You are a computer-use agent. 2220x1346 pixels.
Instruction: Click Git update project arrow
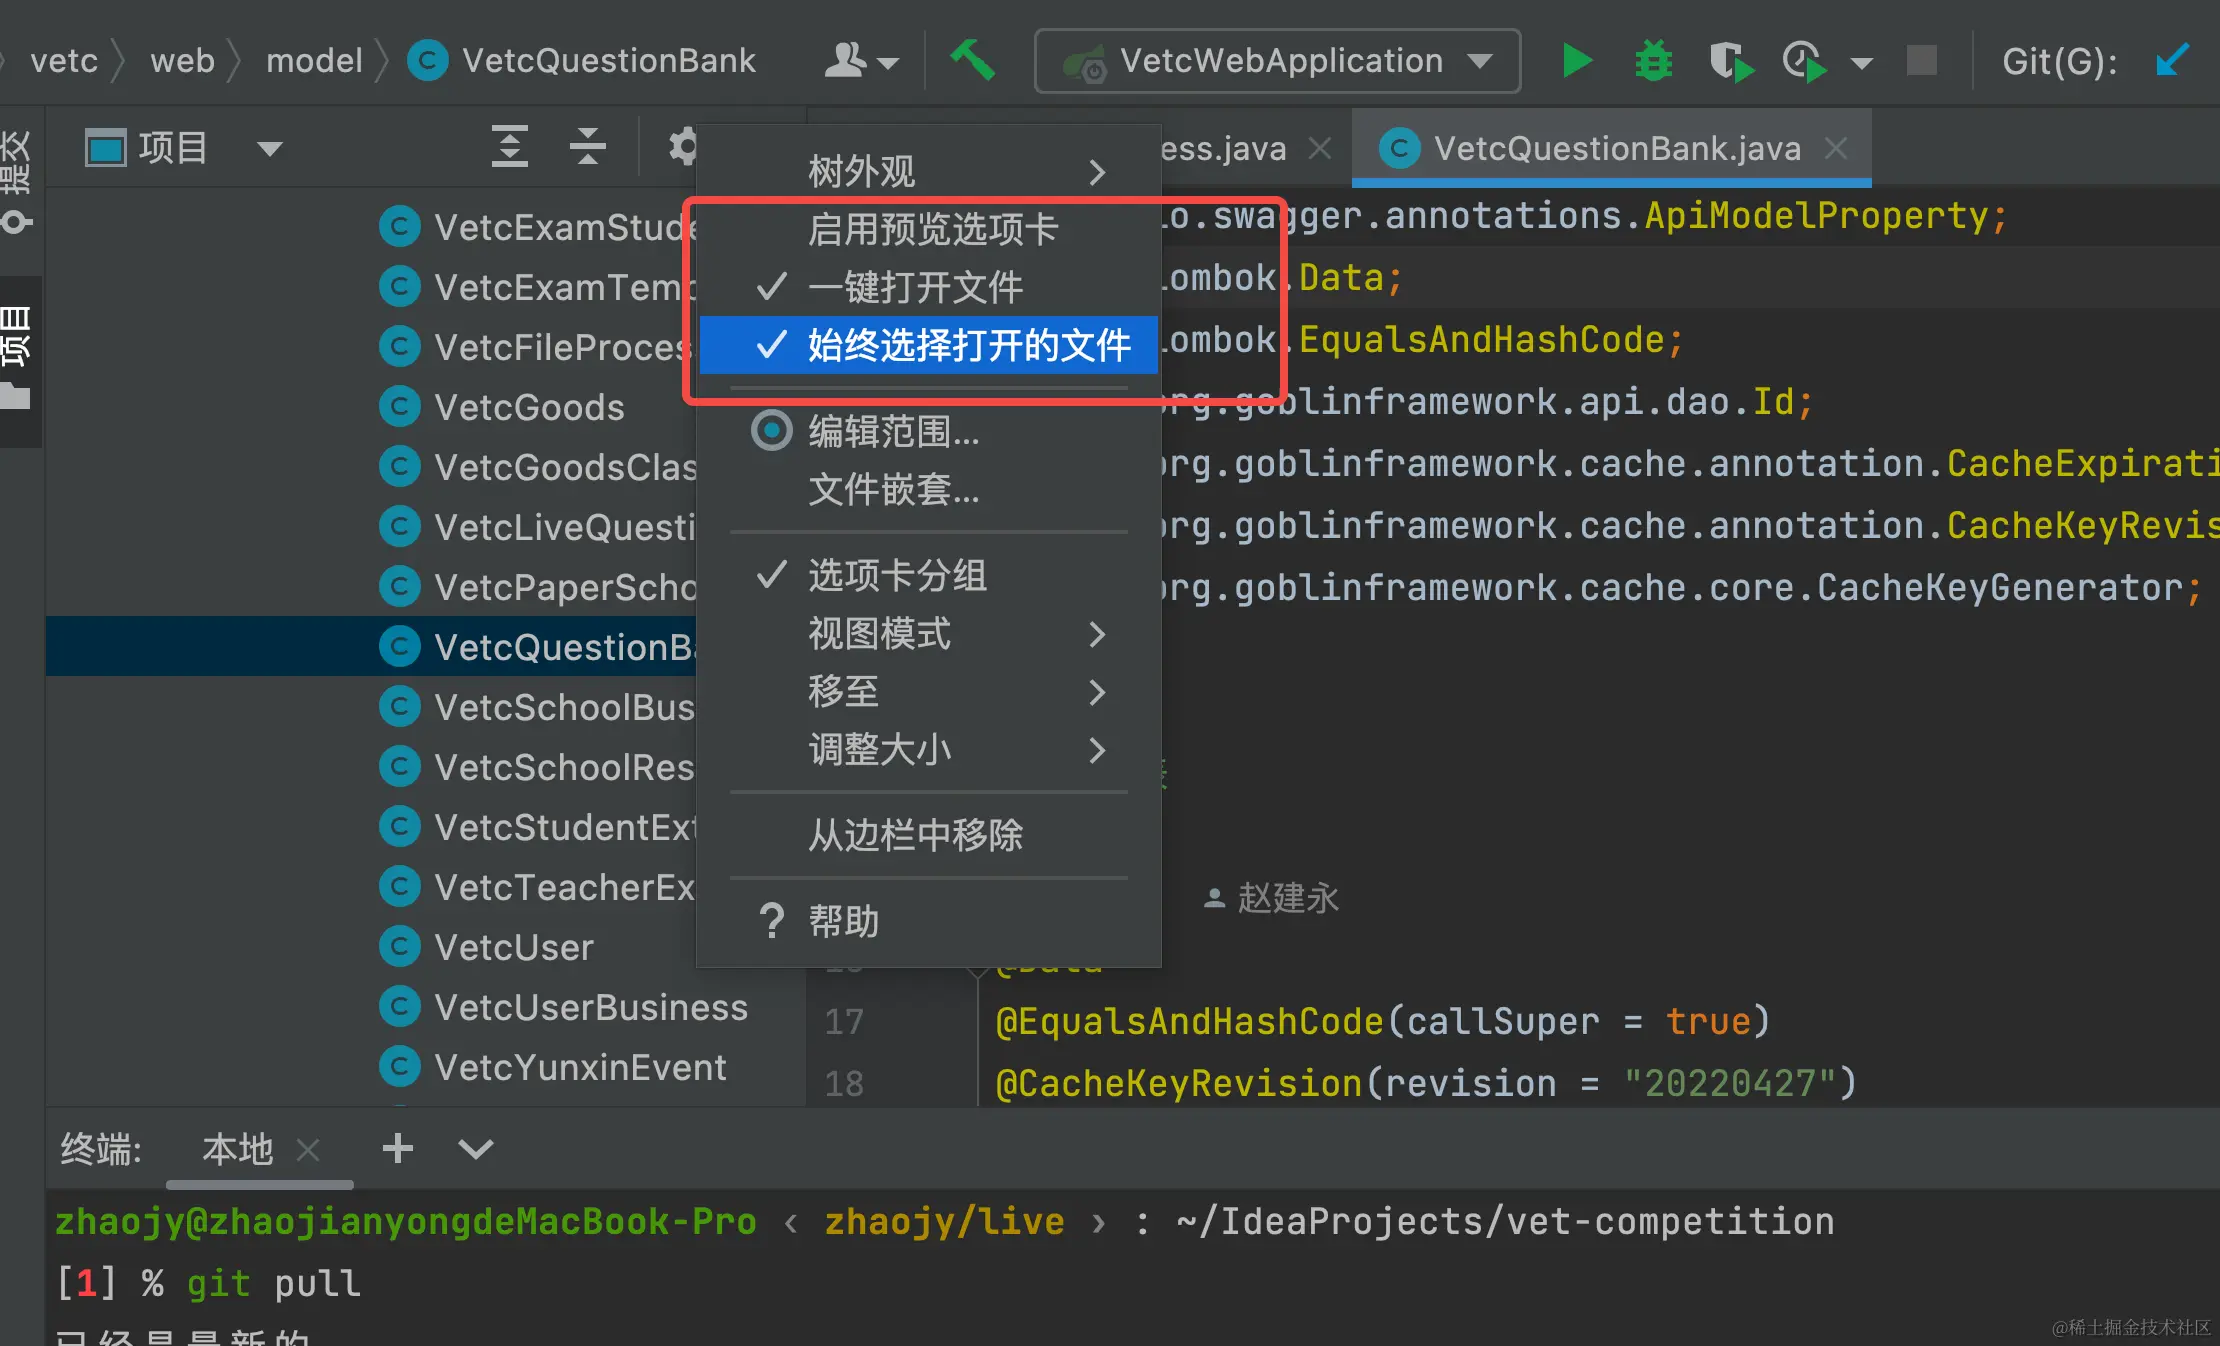pos(2171,60)
